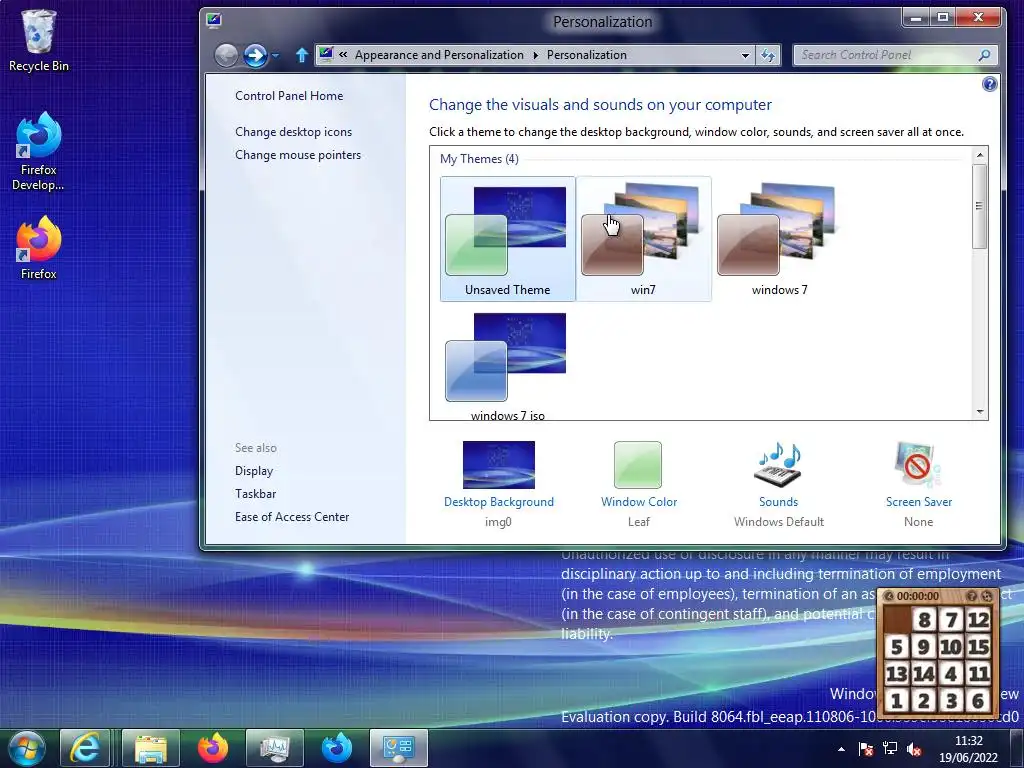Open the muted volume tray icon
This screenshot has height=768, width=1024.
pyautogui.click(x=914, y=749)
